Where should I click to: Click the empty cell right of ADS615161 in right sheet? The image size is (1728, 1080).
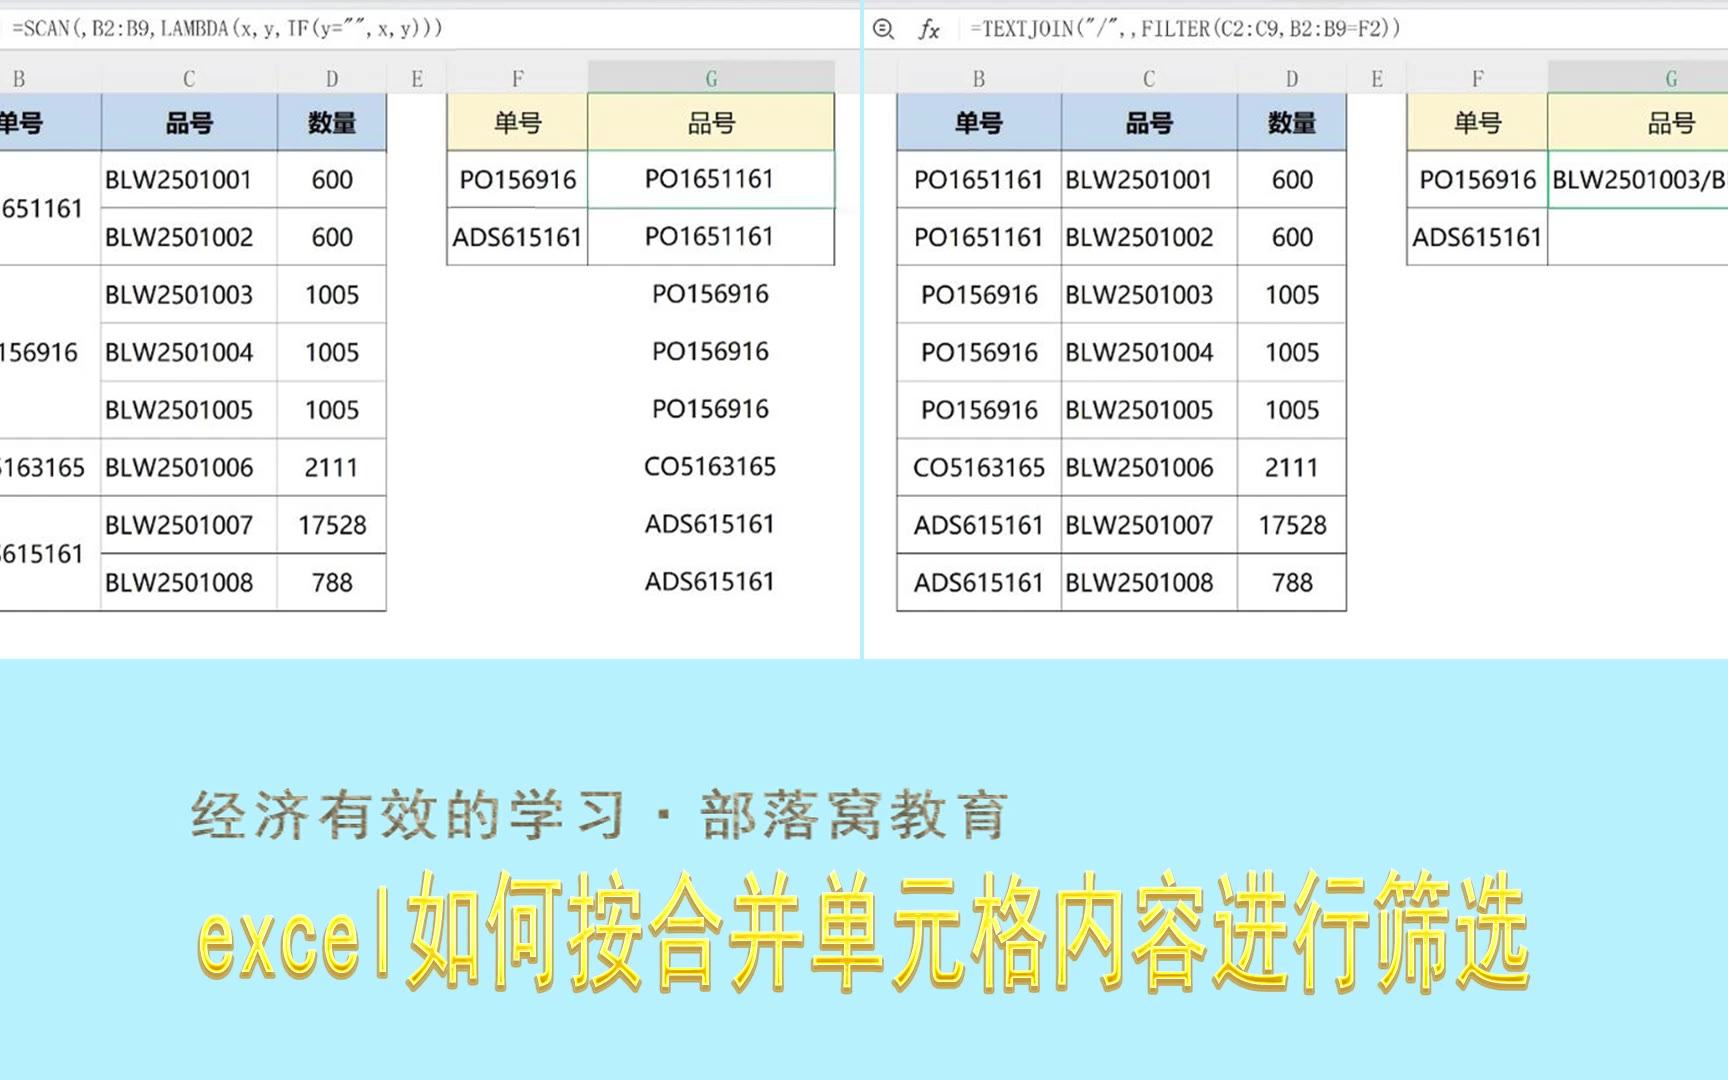tap(1638, 238)
